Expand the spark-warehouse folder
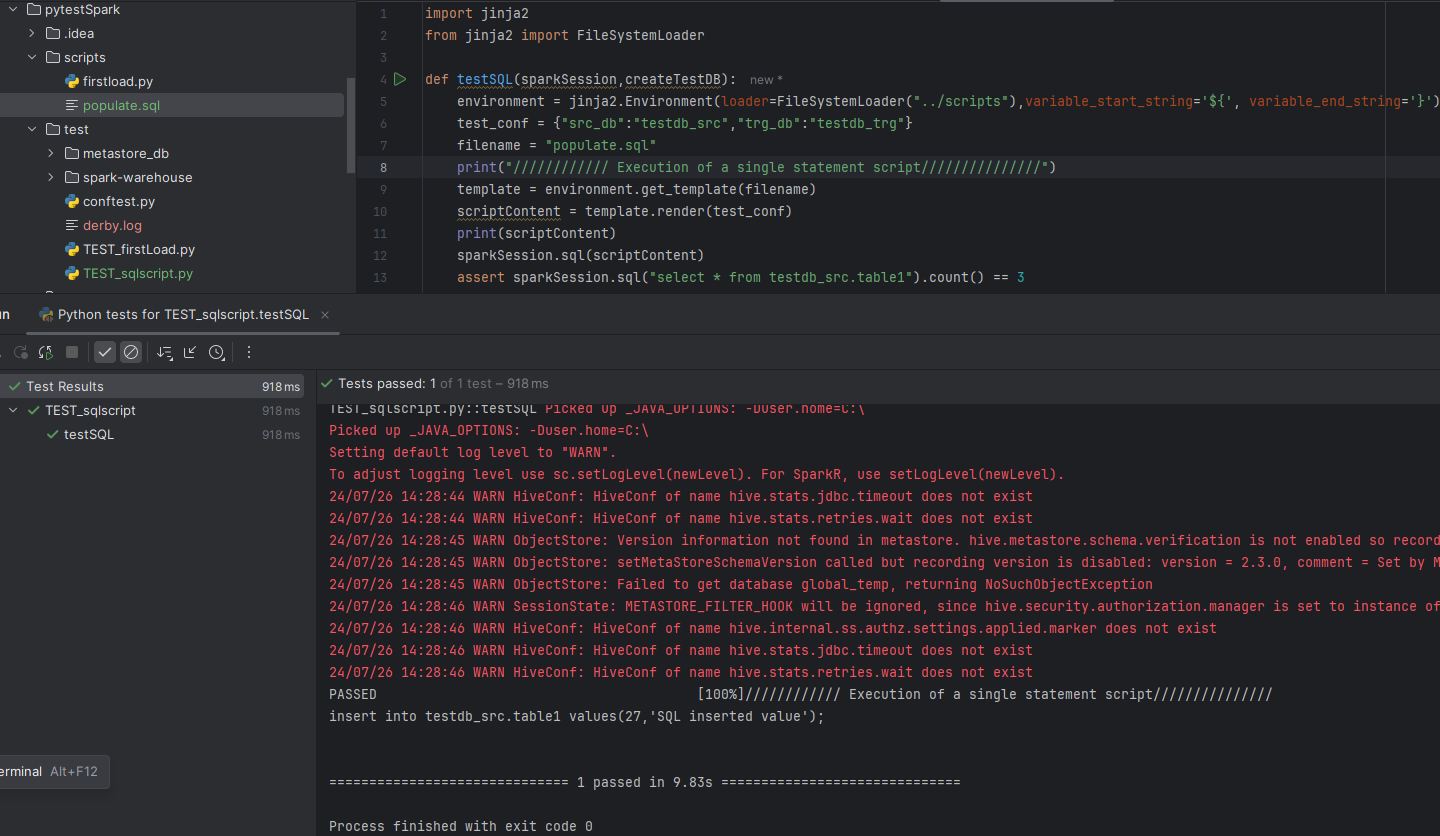 pos(51,177)
